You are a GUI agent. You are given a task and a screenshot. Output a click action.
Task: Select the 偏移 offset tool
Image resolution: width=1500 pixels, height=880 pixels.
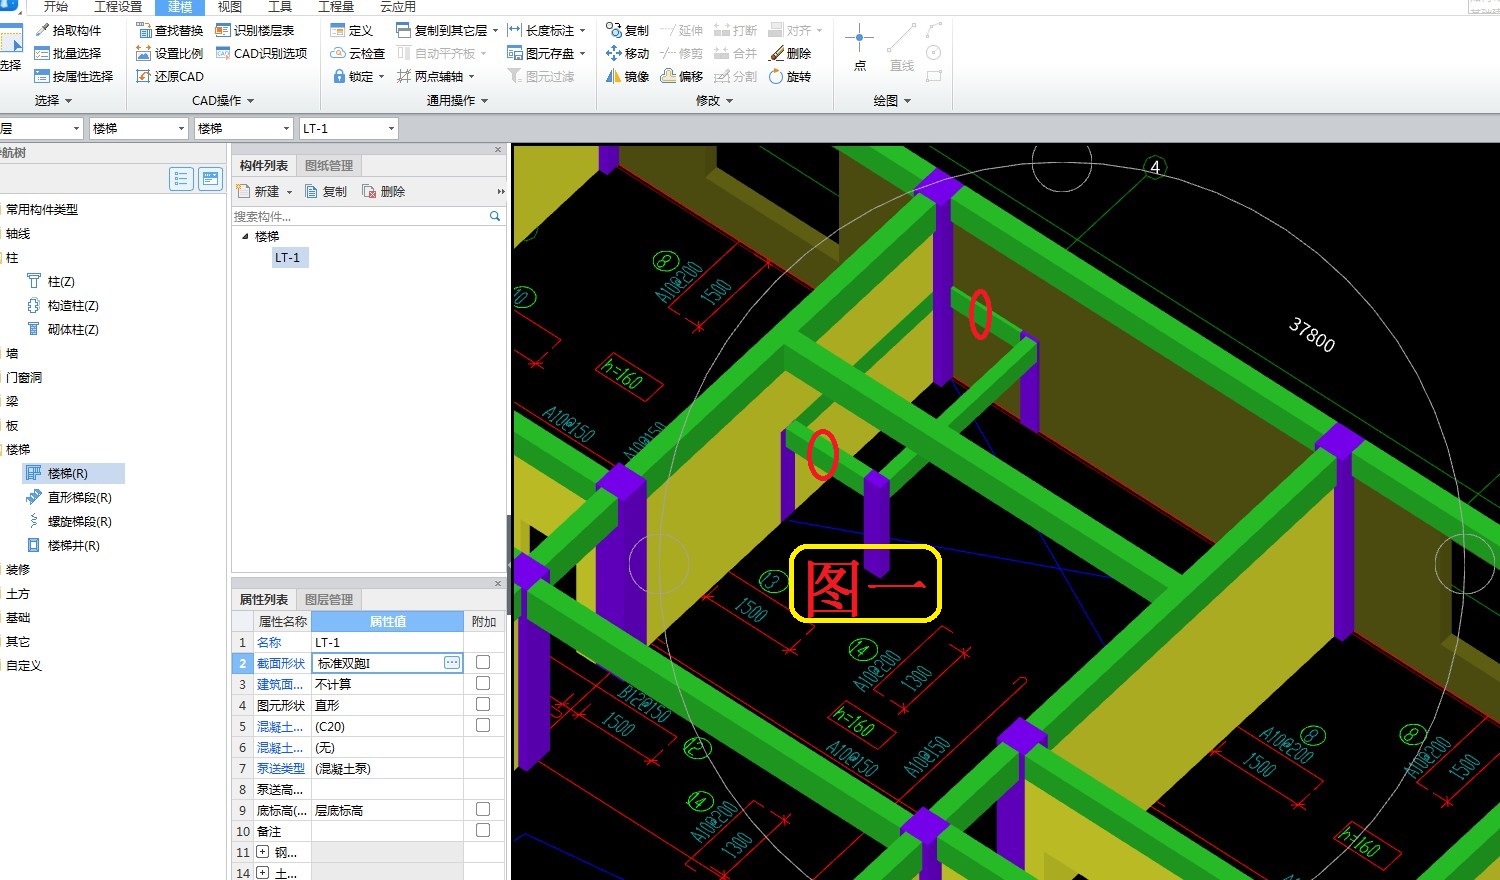(681, 76)
